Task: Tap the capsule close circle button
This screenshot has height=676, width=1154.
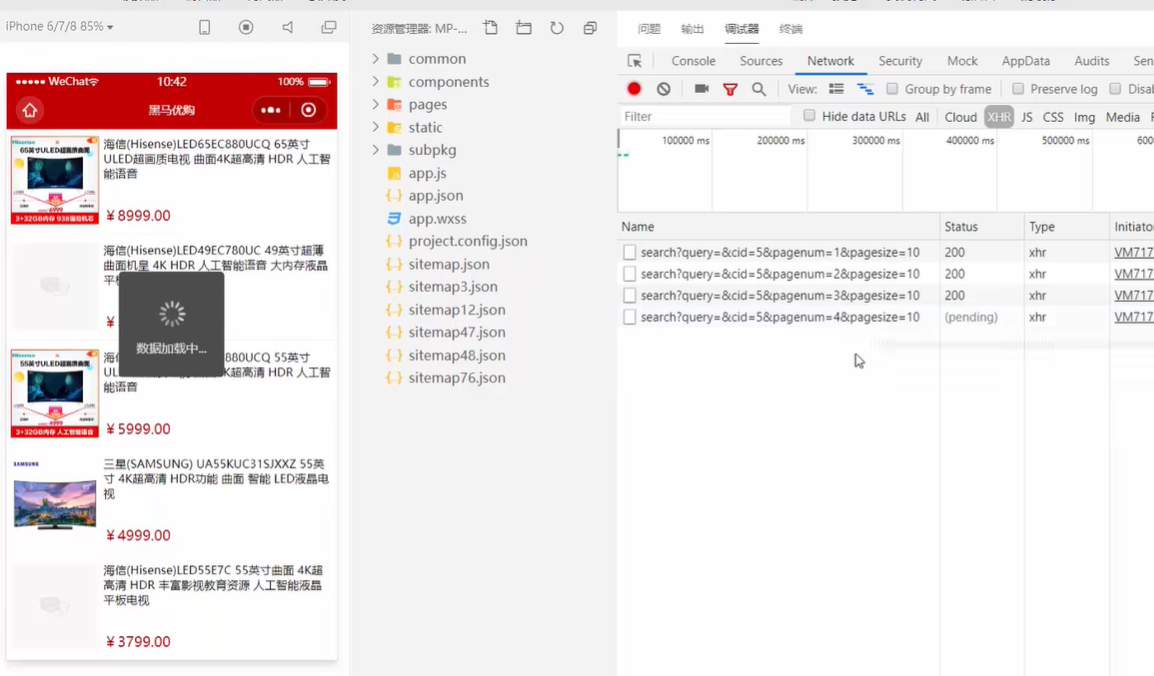Action: click(308, 110)
